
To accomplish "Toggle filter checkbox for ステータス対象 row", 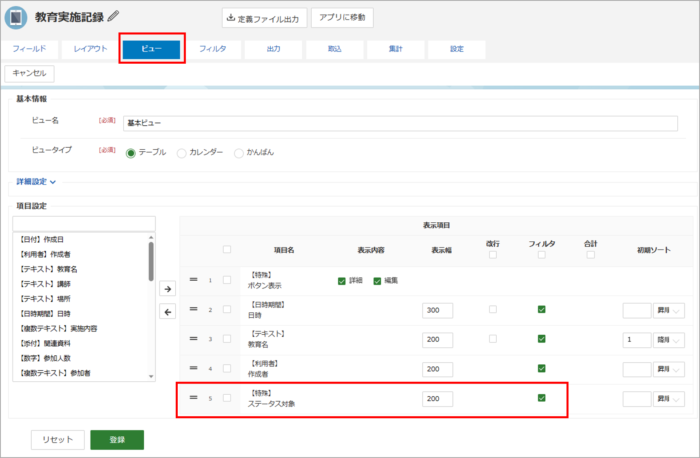I will click(542, 398).
